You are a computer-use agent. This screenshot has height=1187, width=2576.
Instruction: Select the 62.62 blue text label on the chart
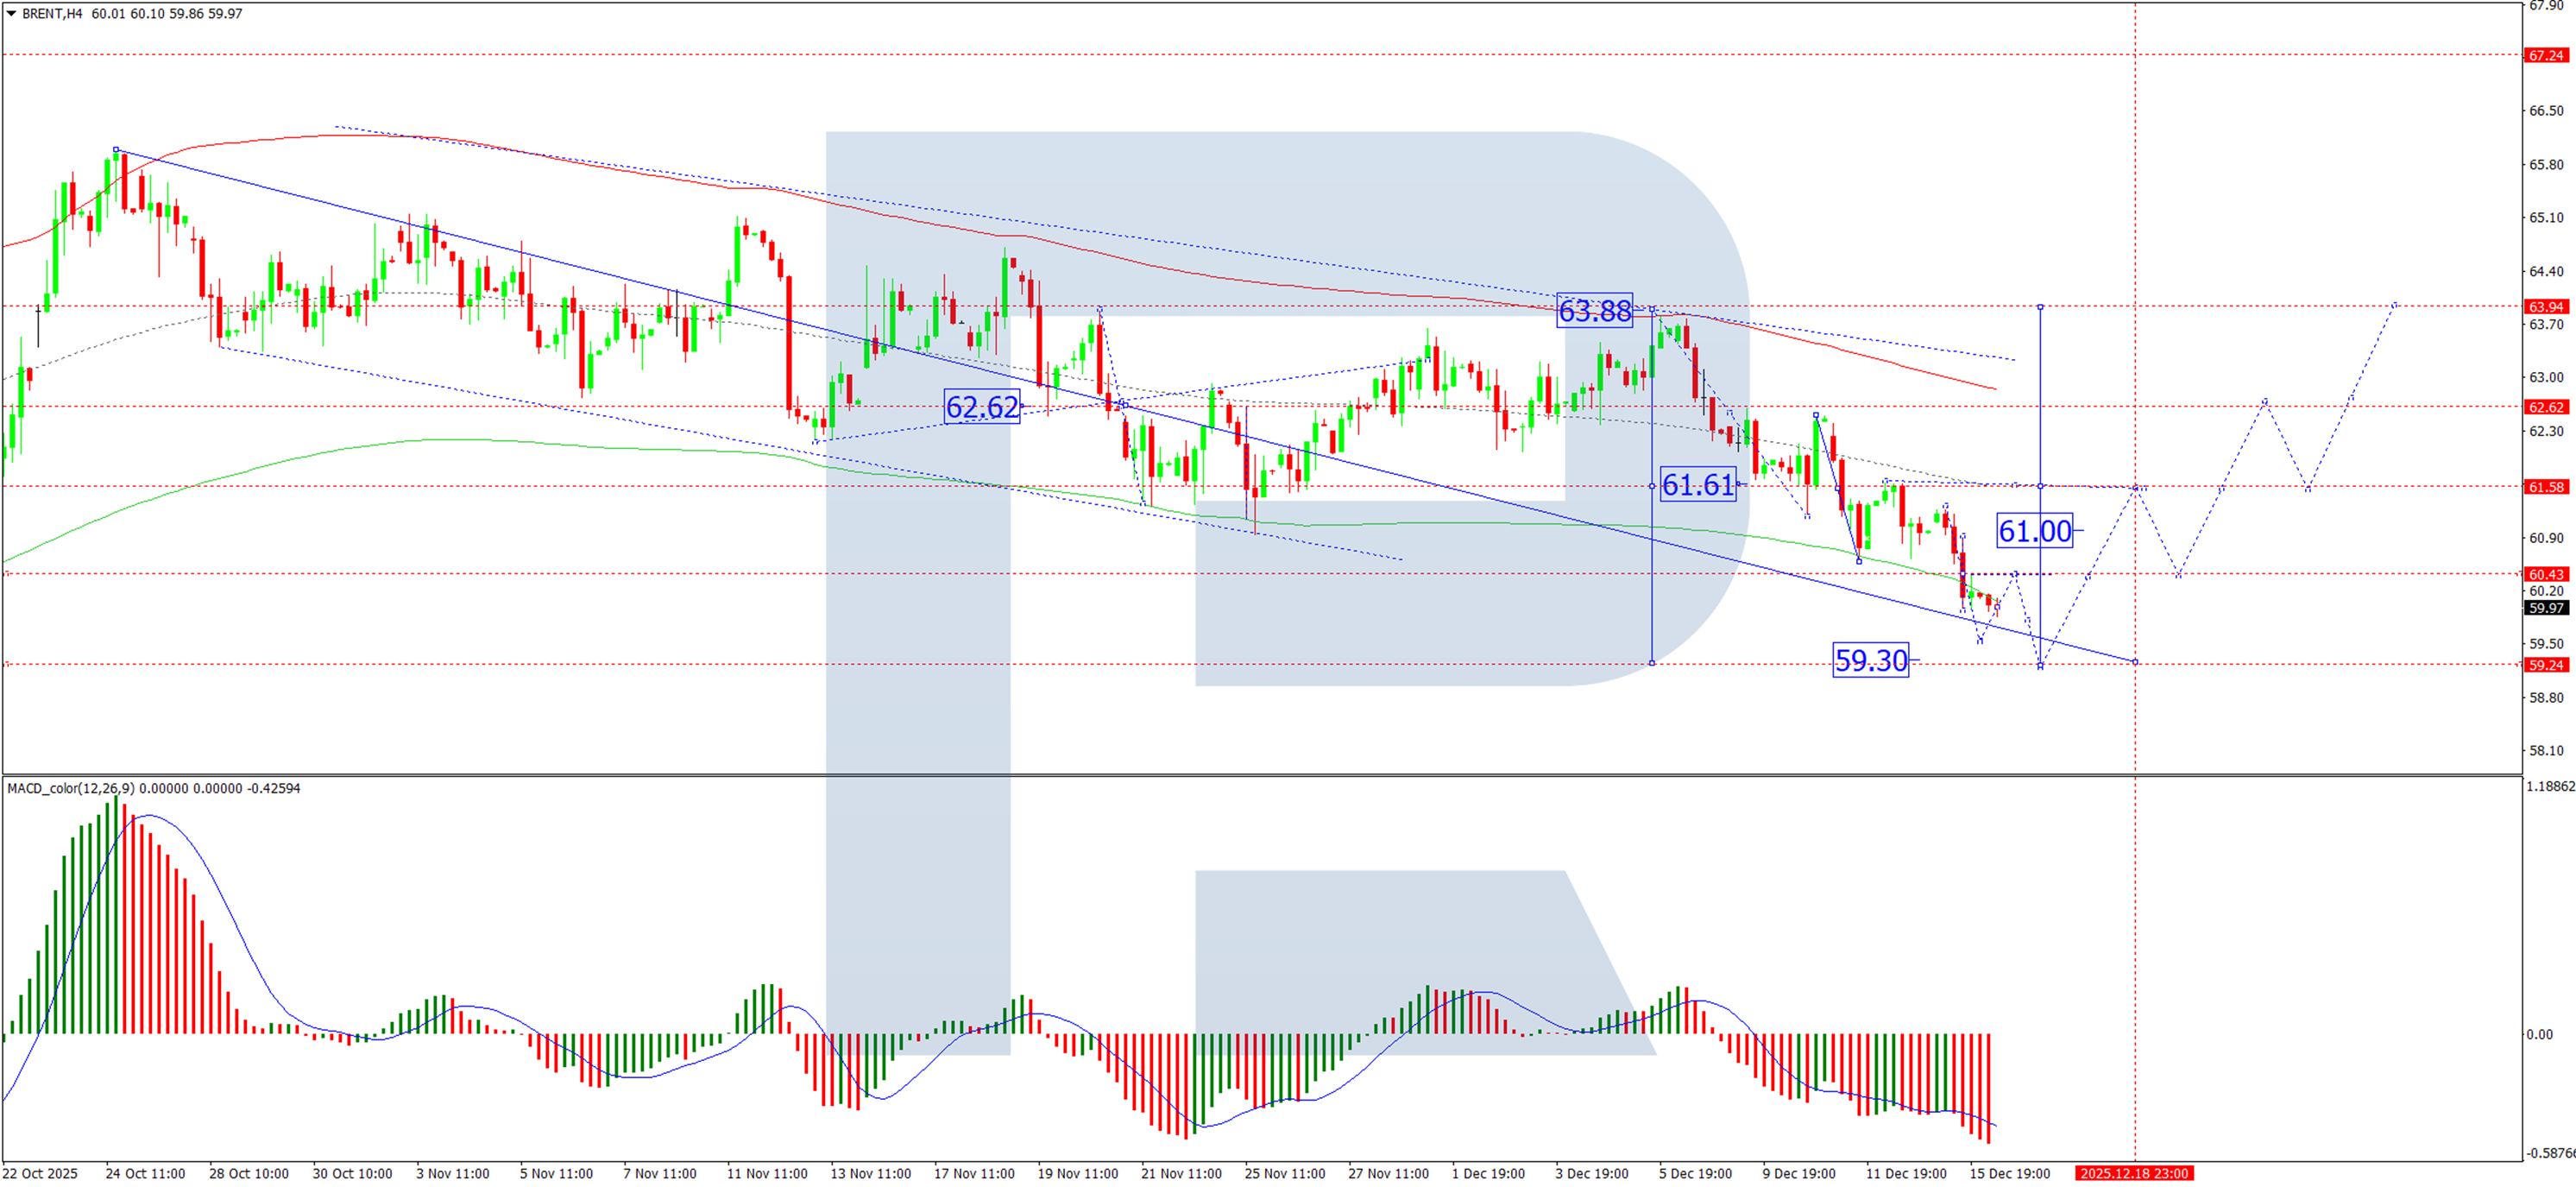coord(981,407)
